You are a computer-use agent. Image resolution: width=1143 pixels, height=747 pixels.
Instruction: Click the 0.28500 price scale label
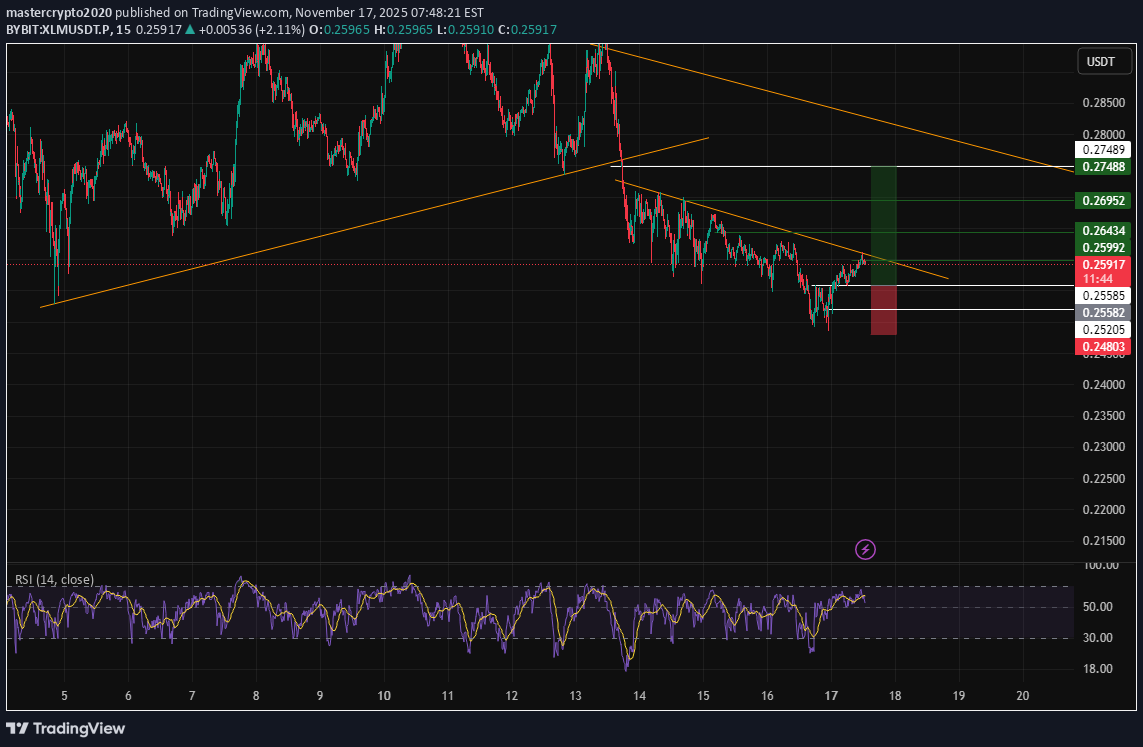(1102, 103)
